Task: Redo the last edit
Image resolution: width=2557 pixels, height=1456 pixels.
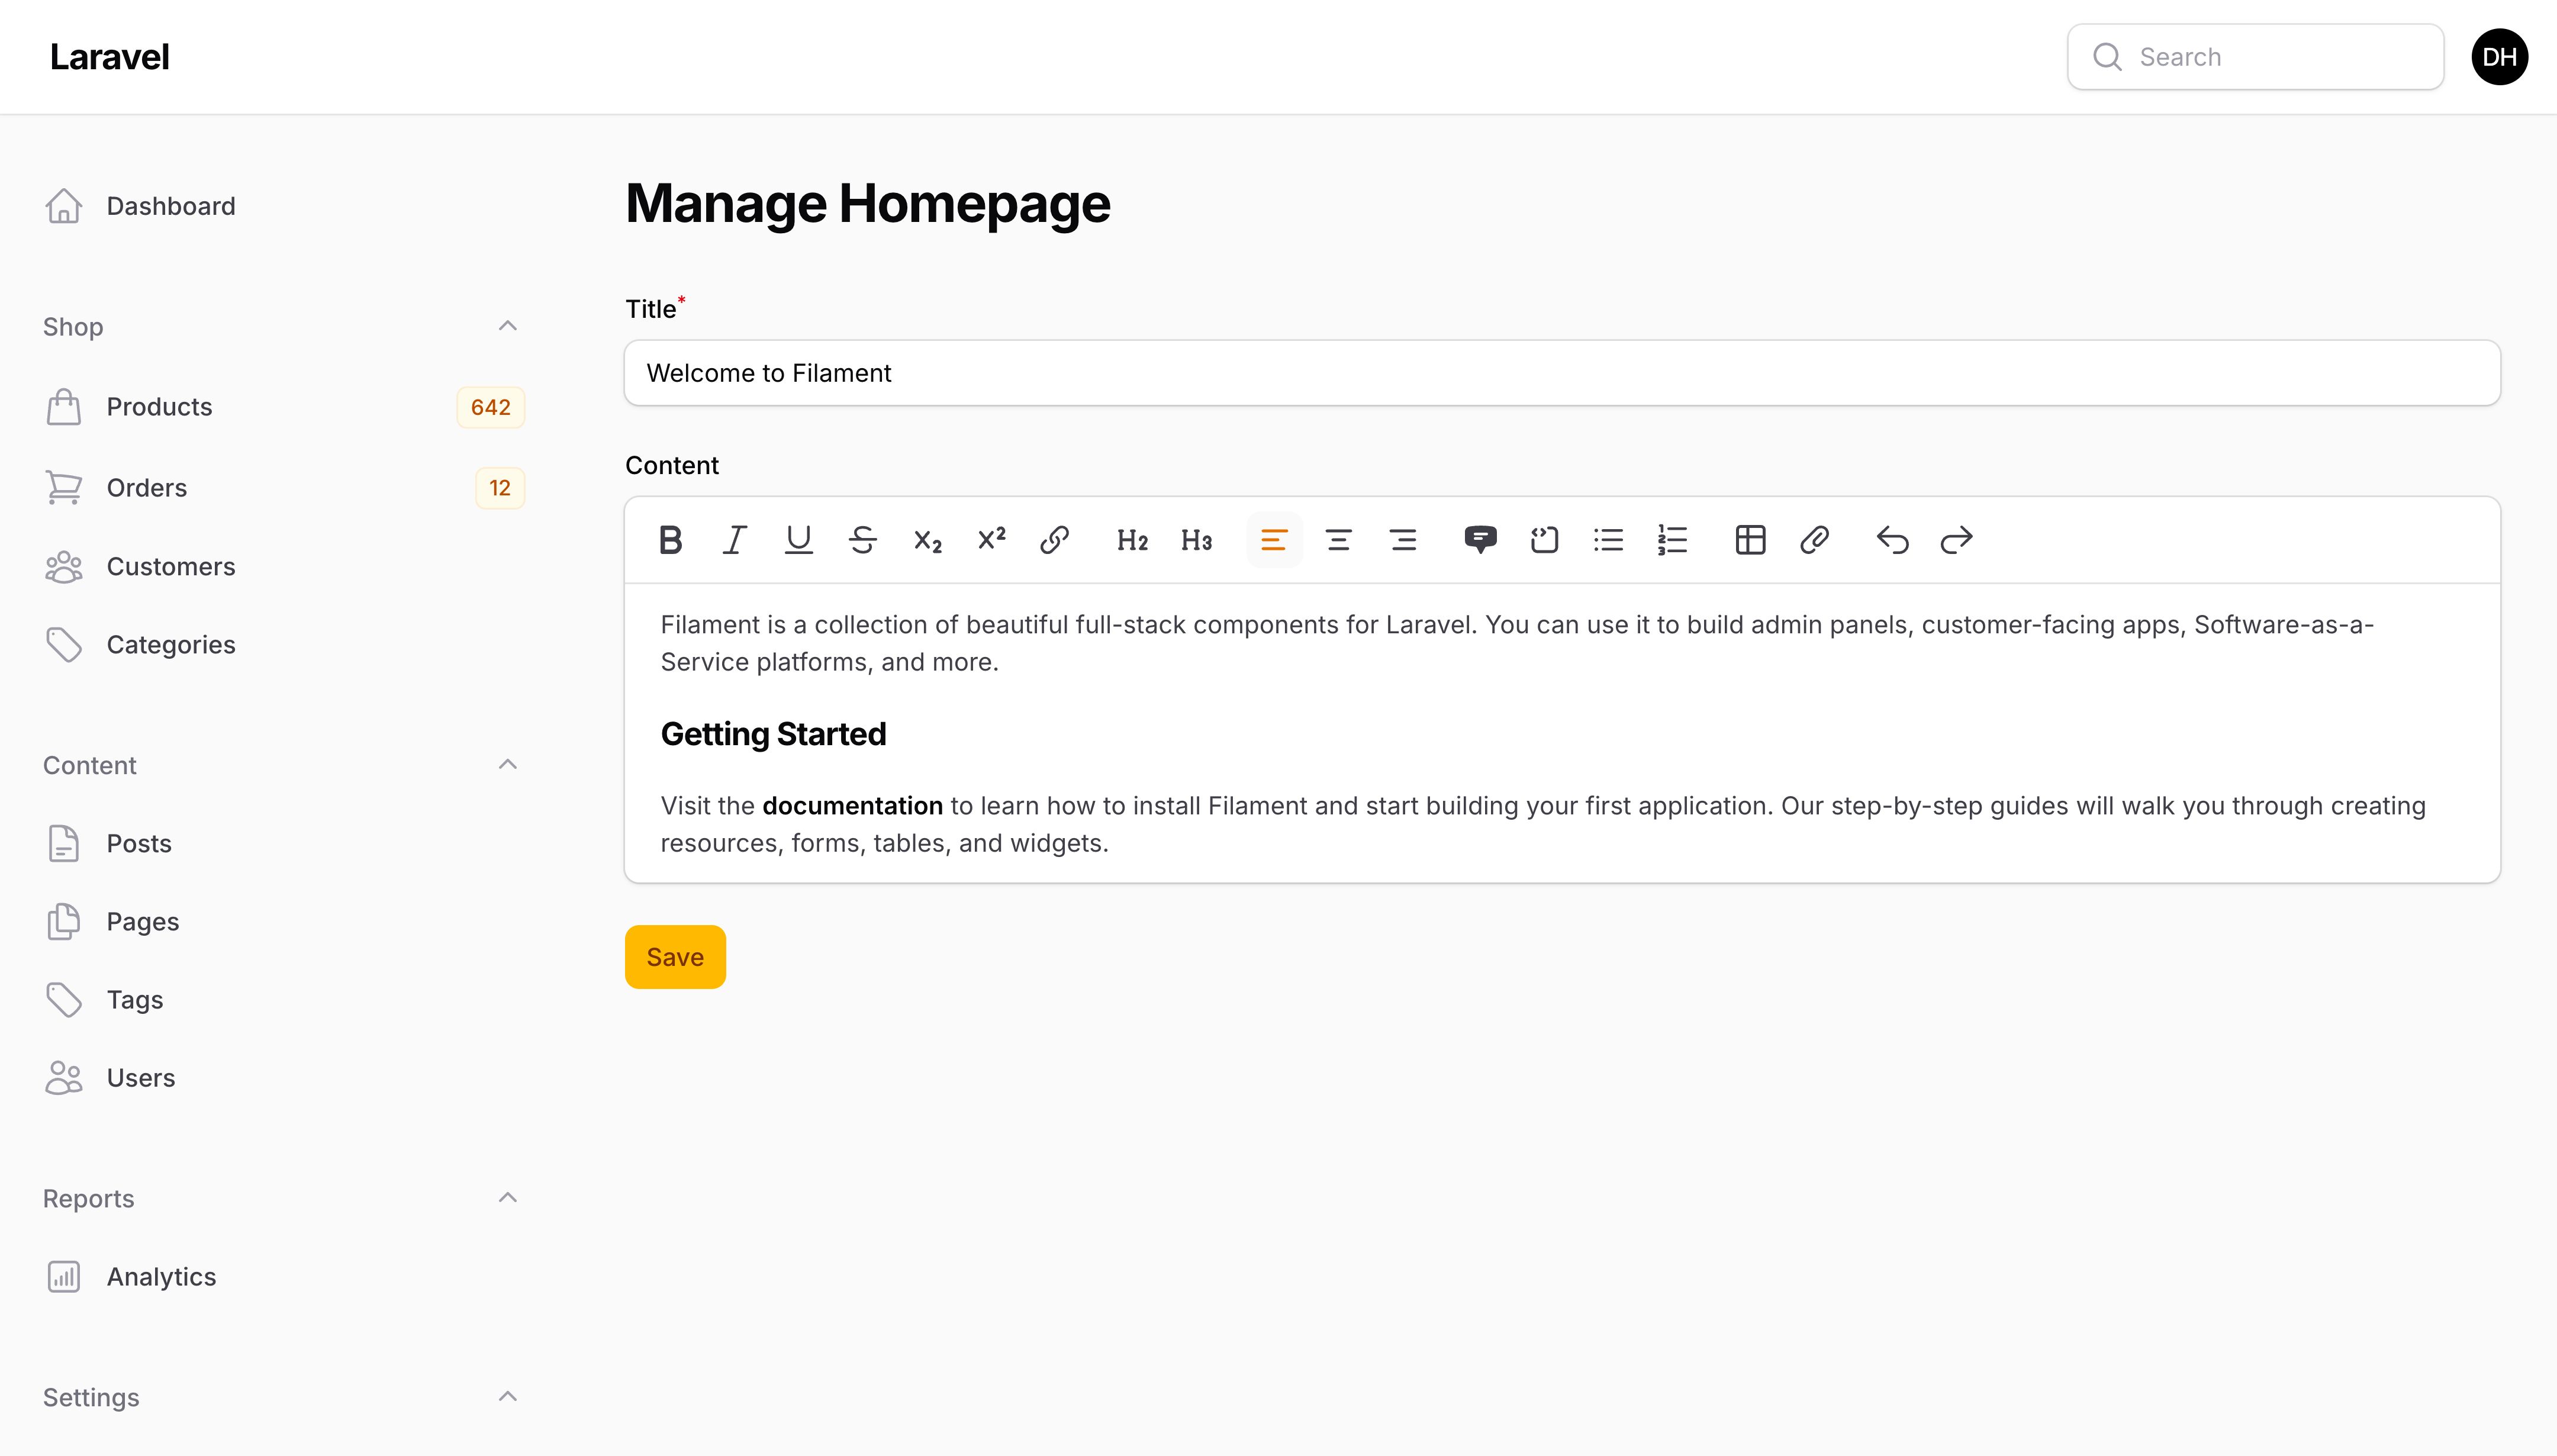Action: click(x=1956, y=540)
